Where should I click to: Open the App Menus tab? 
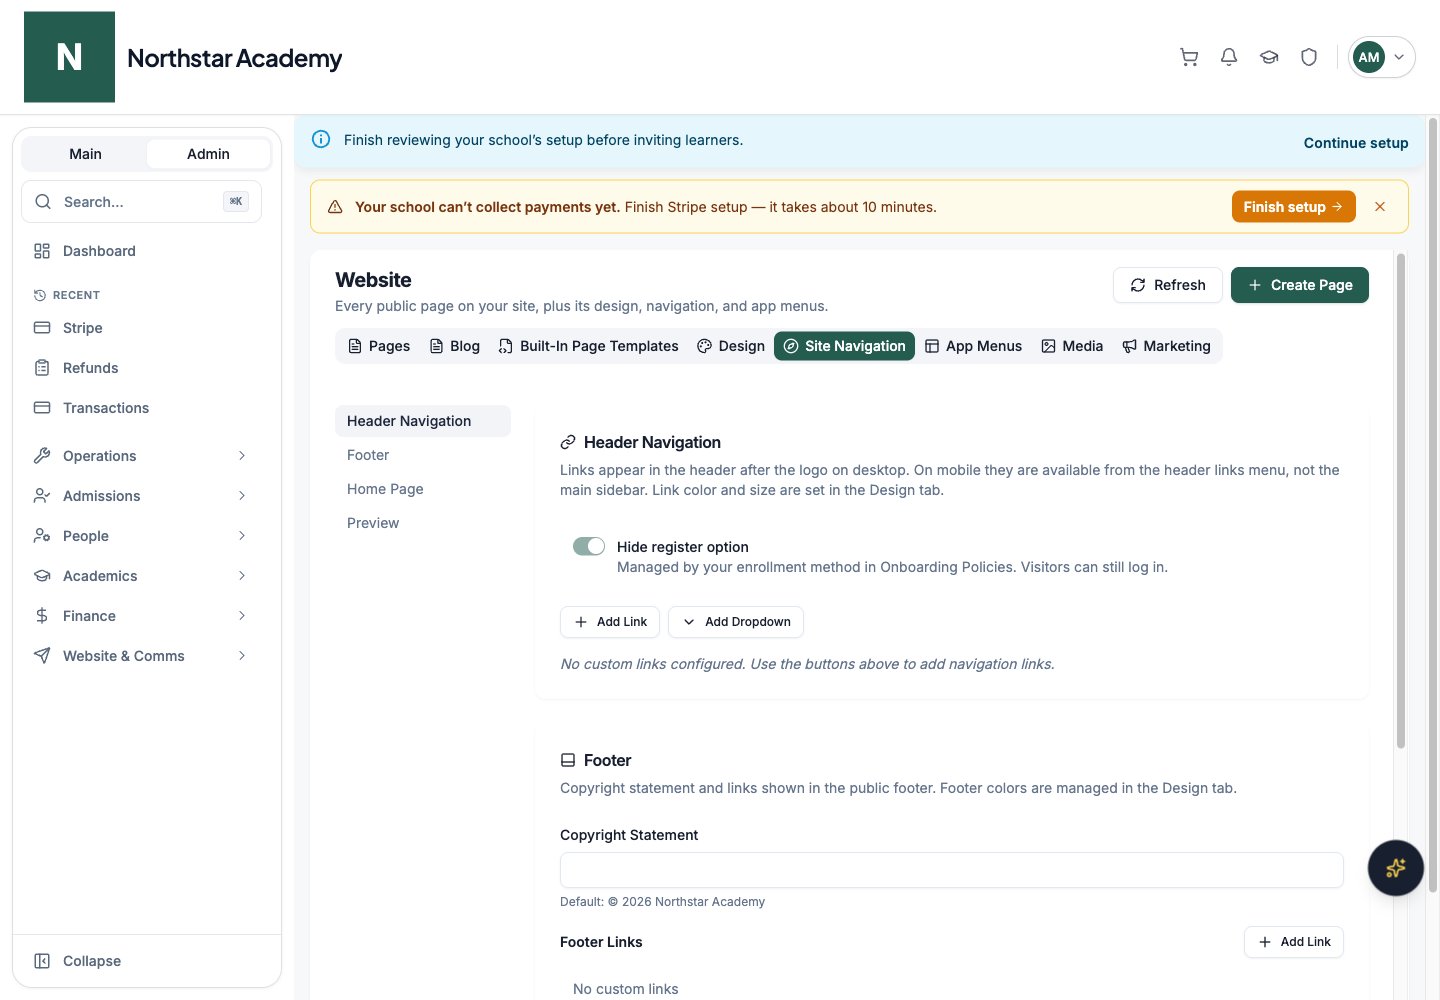(973, 346)
